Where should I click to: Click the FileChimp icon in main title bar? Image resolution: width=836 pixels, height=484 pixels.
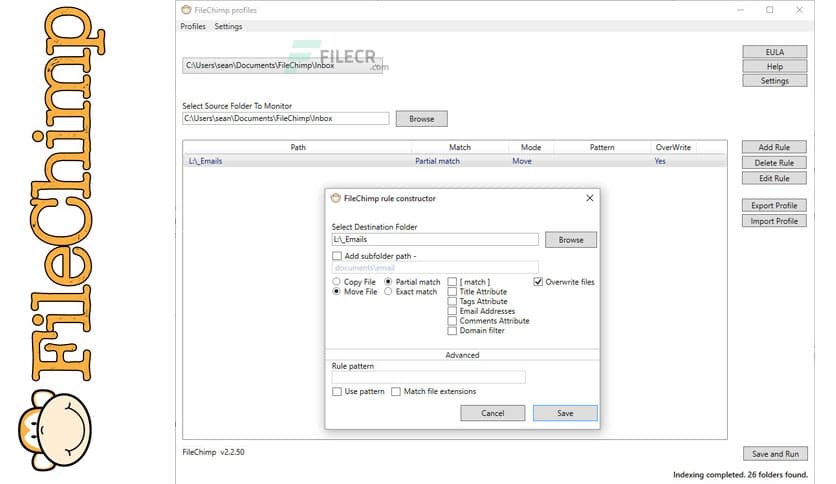pos(186,10)
